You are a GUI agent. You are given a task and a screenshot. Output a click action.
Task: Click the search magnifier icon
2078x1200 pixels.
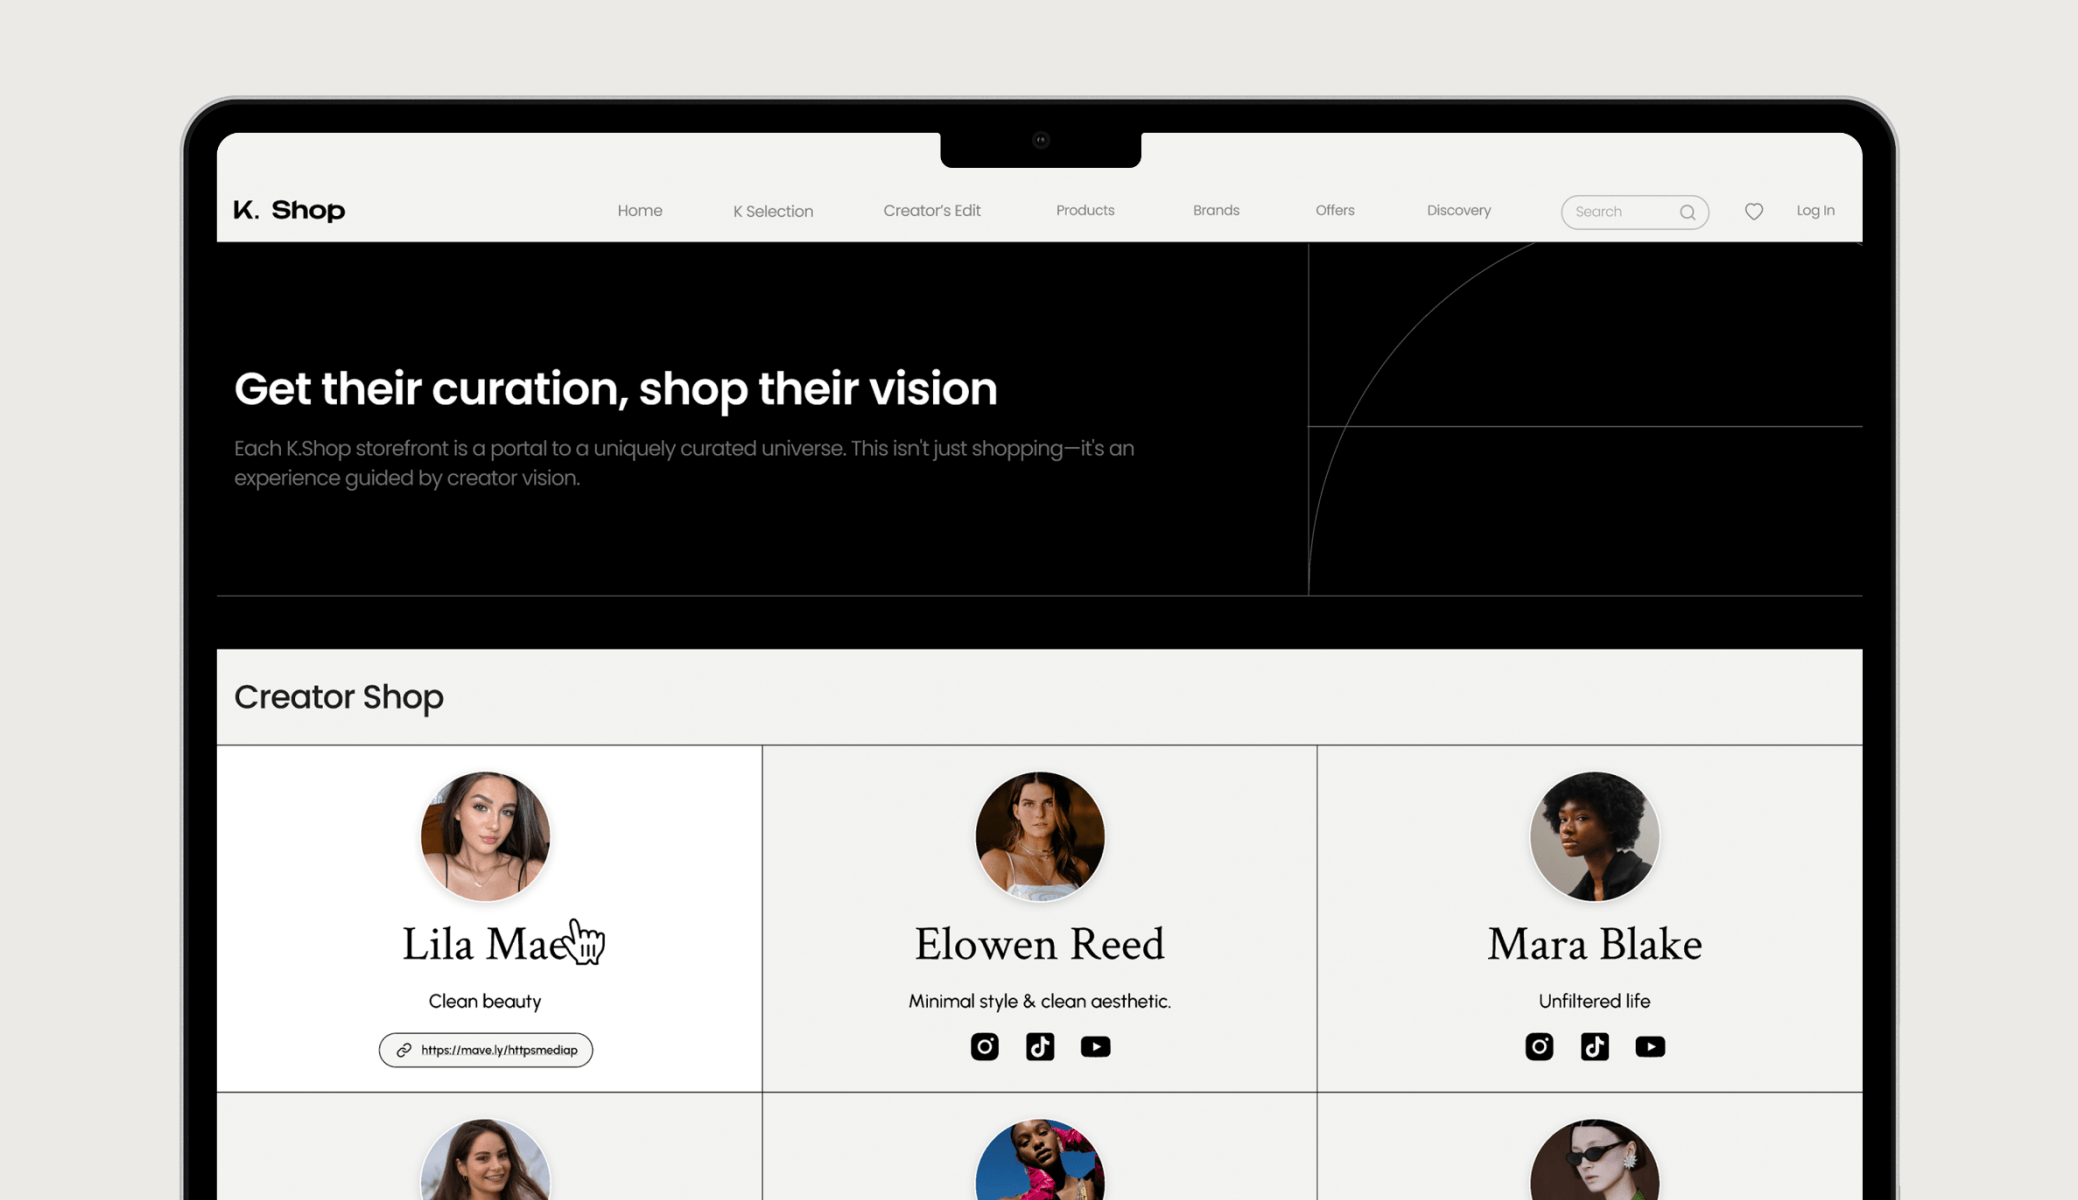(x=1687, y=212)
